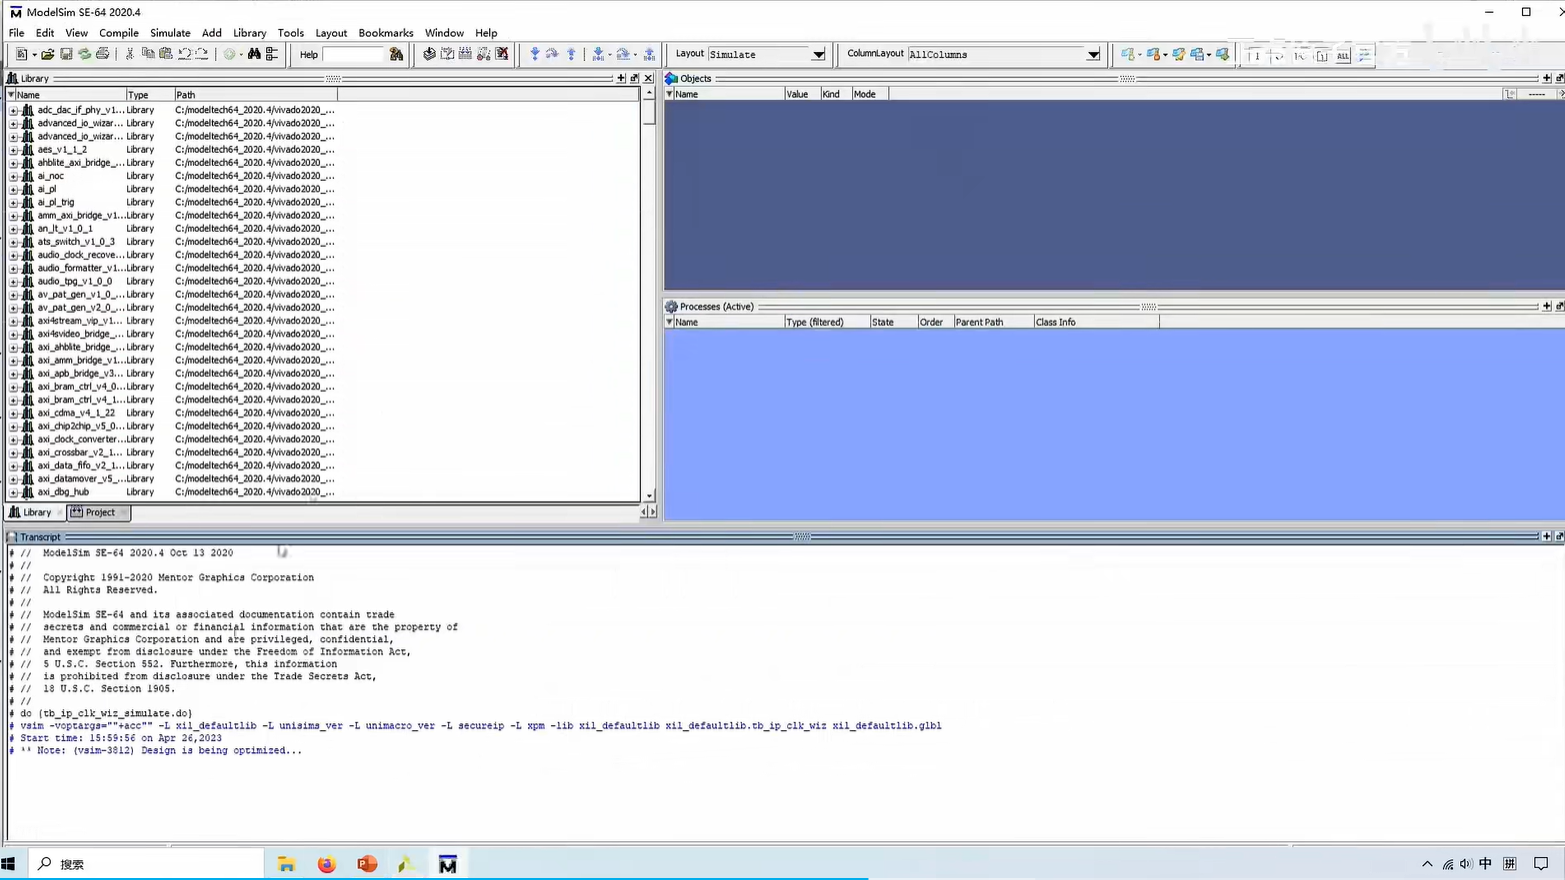Expand the axi_cdma_v4_1_22 library node
Screen dimensions: 1565x880
(14, 413)
